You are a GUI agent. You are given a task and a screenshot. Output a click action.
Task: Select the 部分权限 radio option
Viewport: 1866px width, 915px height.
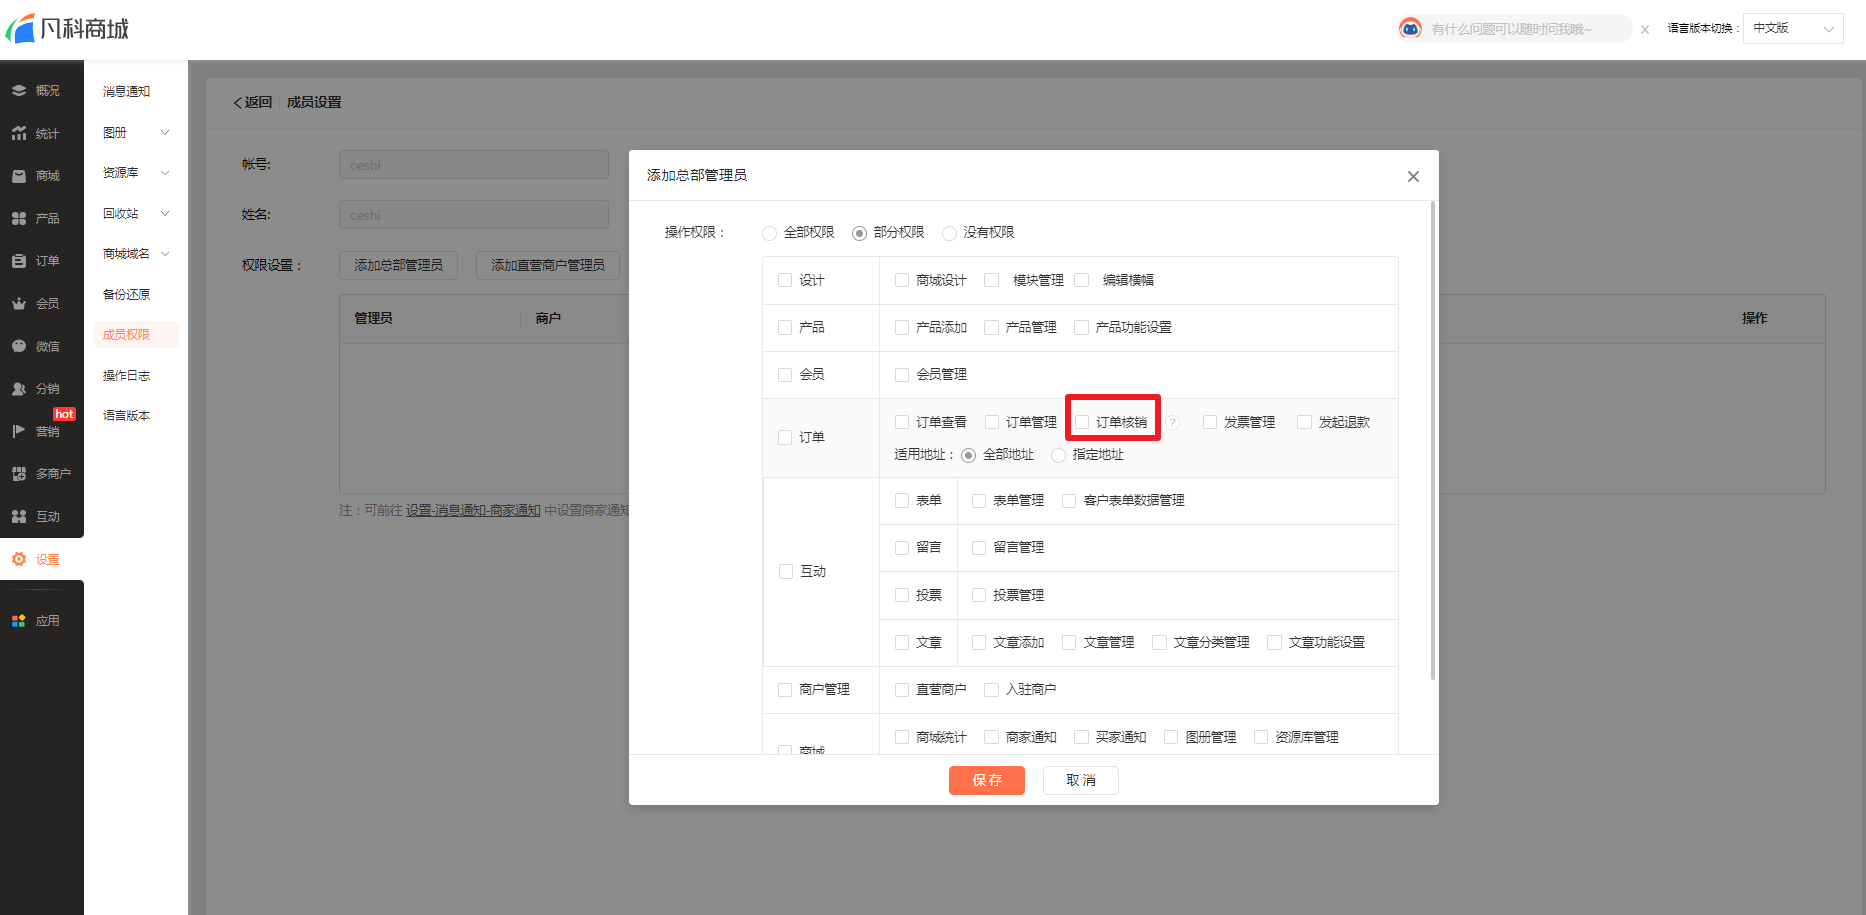859,233
